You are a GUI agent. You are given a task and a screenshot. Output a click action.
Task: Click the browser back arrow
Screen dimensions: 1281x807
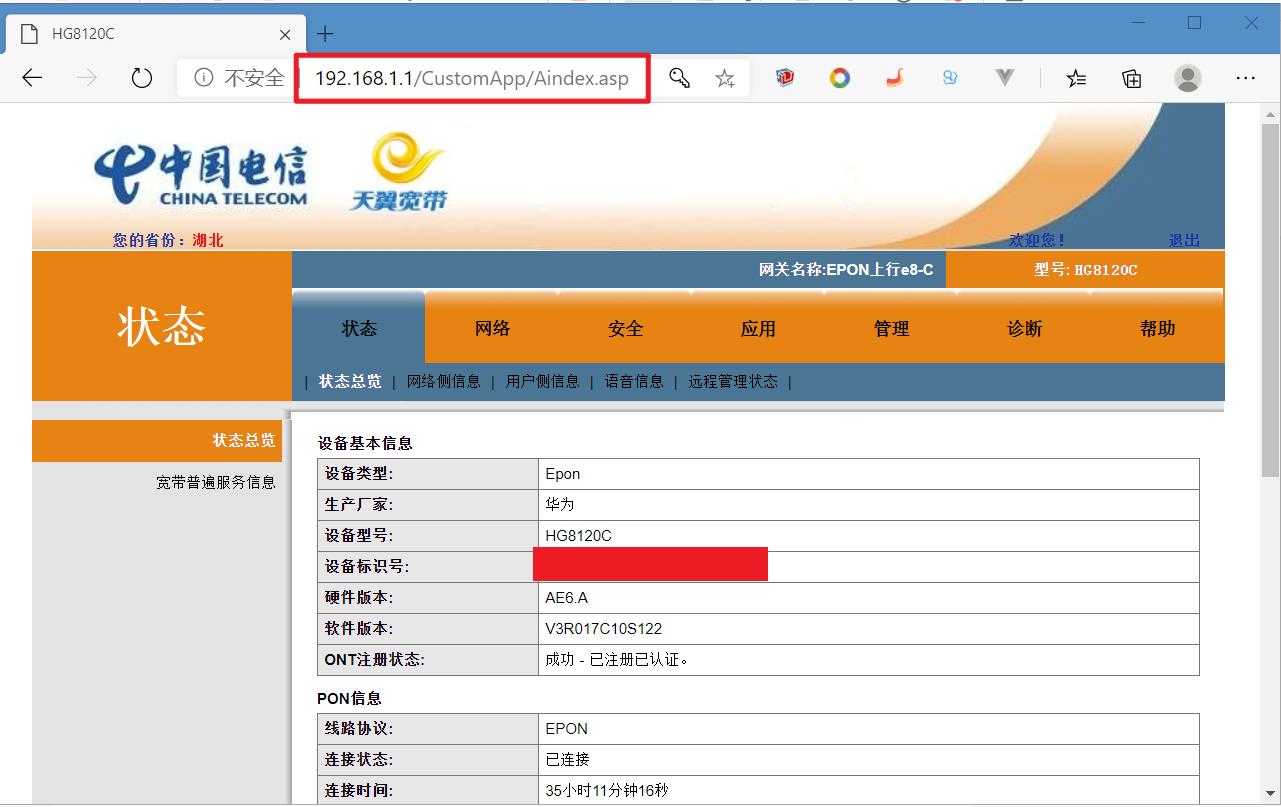pyautogui.click(x=31, y=77)
